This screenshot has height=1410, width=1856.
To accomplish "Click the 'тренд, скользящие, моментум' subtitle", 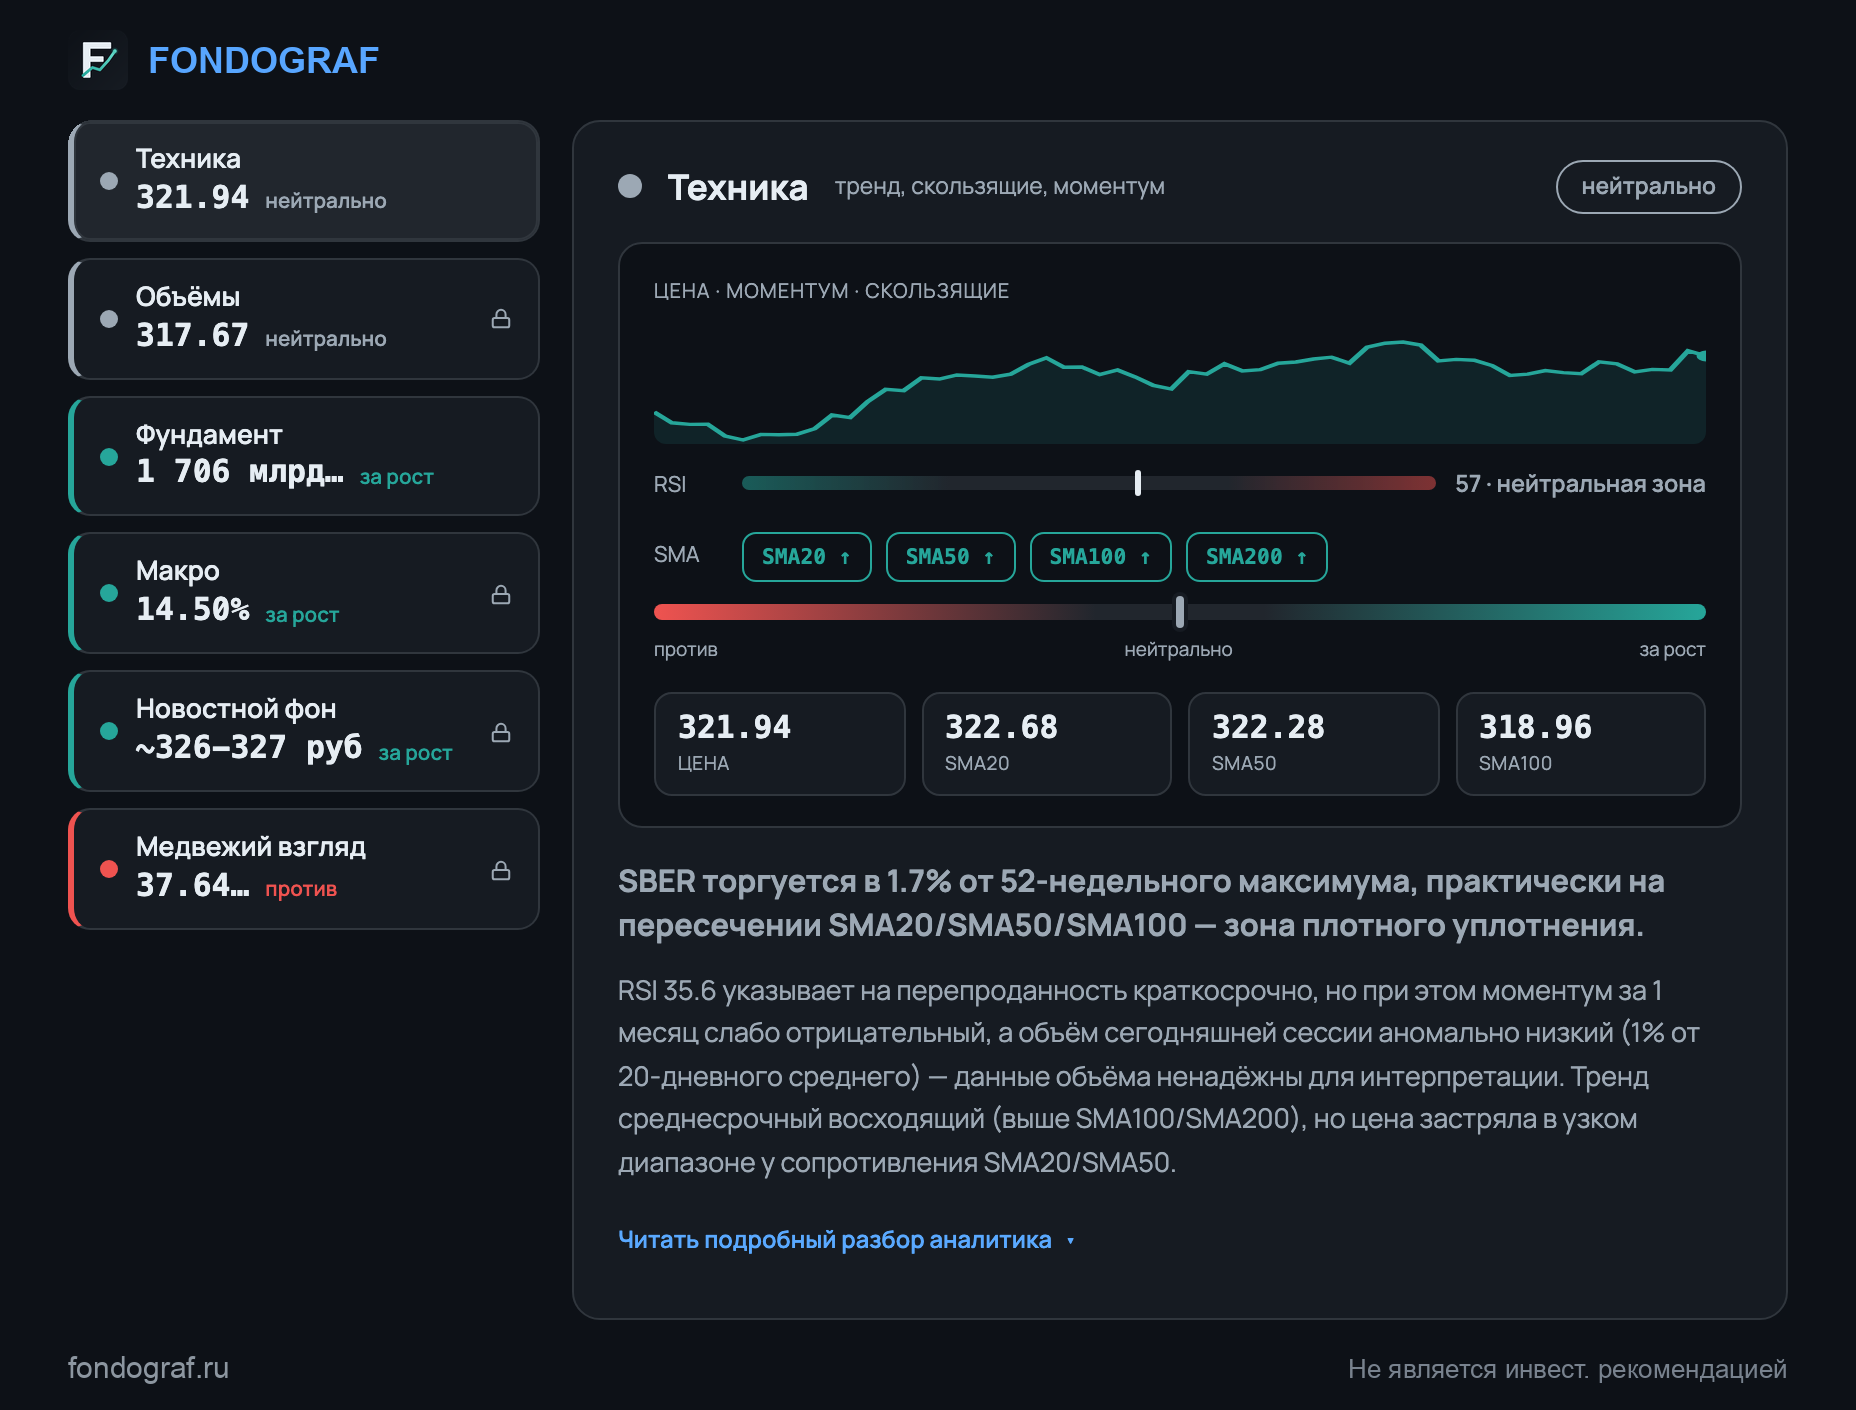I will coord(1000,187).
